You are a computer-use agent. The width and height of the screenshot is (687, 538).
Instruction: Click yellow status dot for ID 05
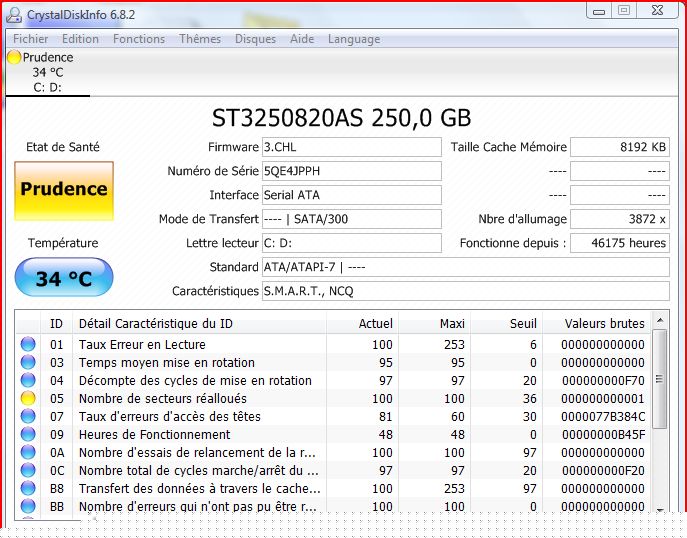click(28, 398)
